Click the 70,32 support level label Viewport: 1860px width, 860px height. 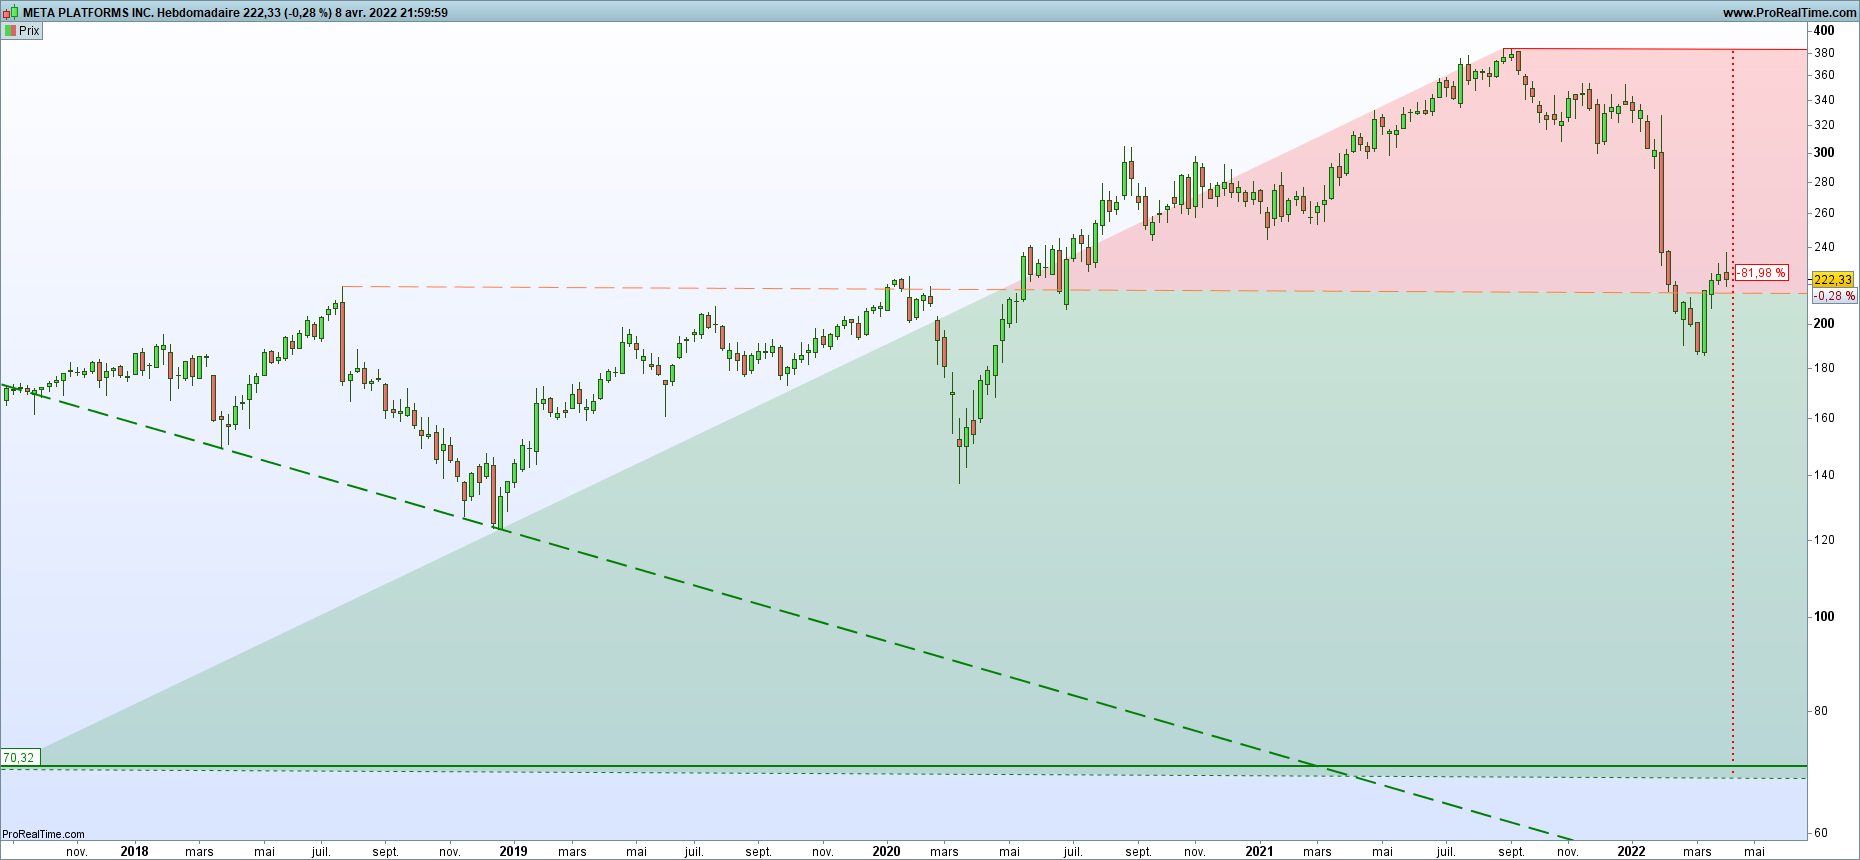(x=19, y=757)
